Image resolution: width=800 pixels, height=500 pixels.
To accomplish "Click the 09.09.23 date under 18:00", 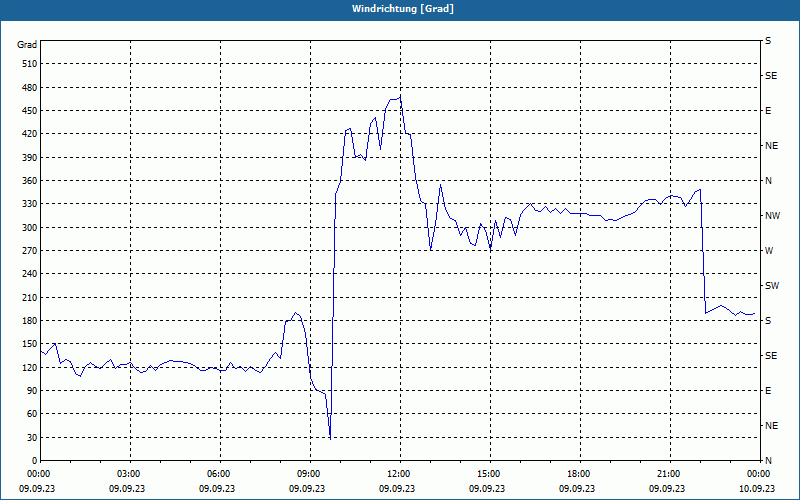I will point(577,488).
